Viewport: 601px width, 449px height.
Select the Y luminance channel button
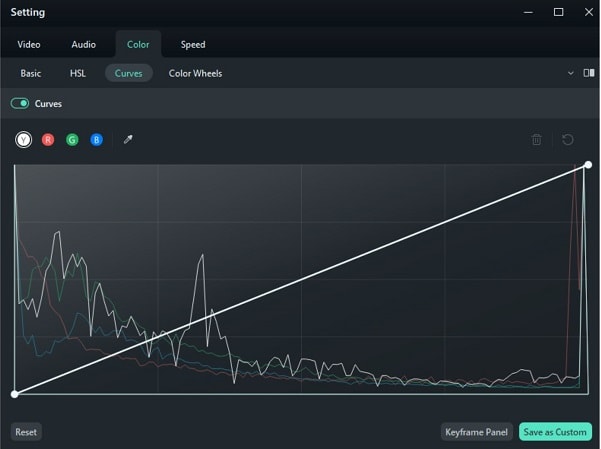click(x=23, y=140)
